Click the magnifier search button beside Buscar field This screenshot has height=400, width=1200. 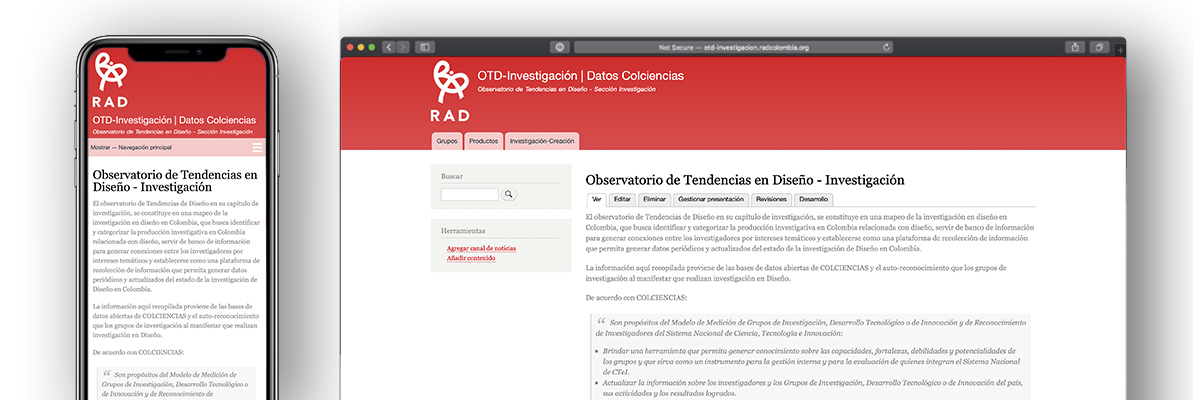tap(508, 194)
